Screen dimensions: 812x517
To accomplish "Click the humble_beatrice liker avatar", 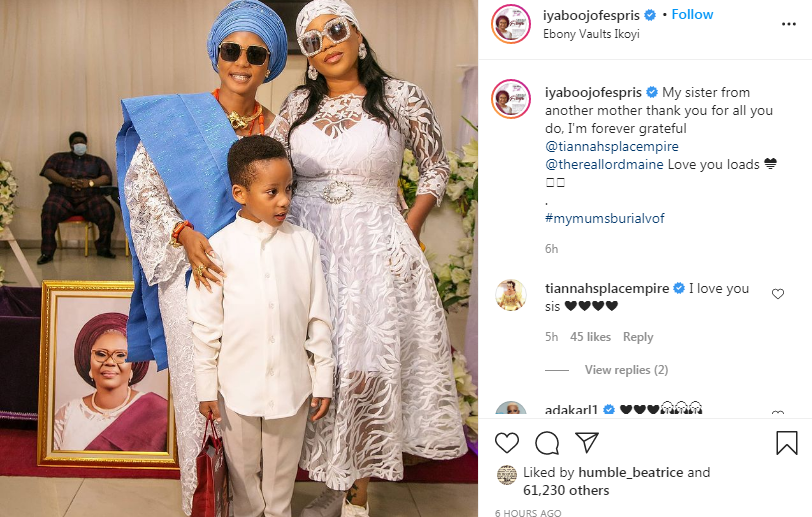I will 507,475.
